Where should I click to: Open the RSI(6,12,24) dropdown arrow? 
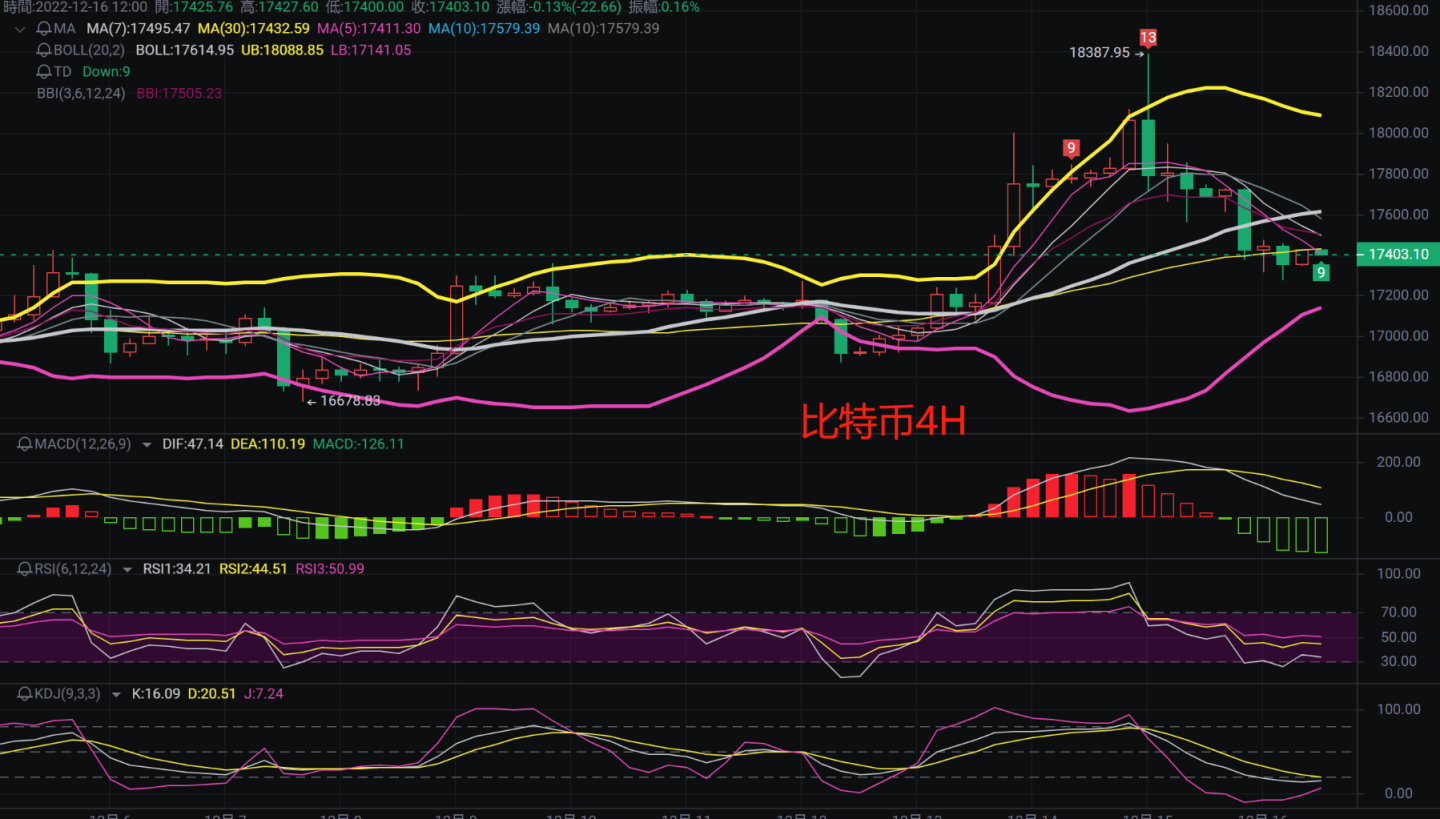coord(128,570)
